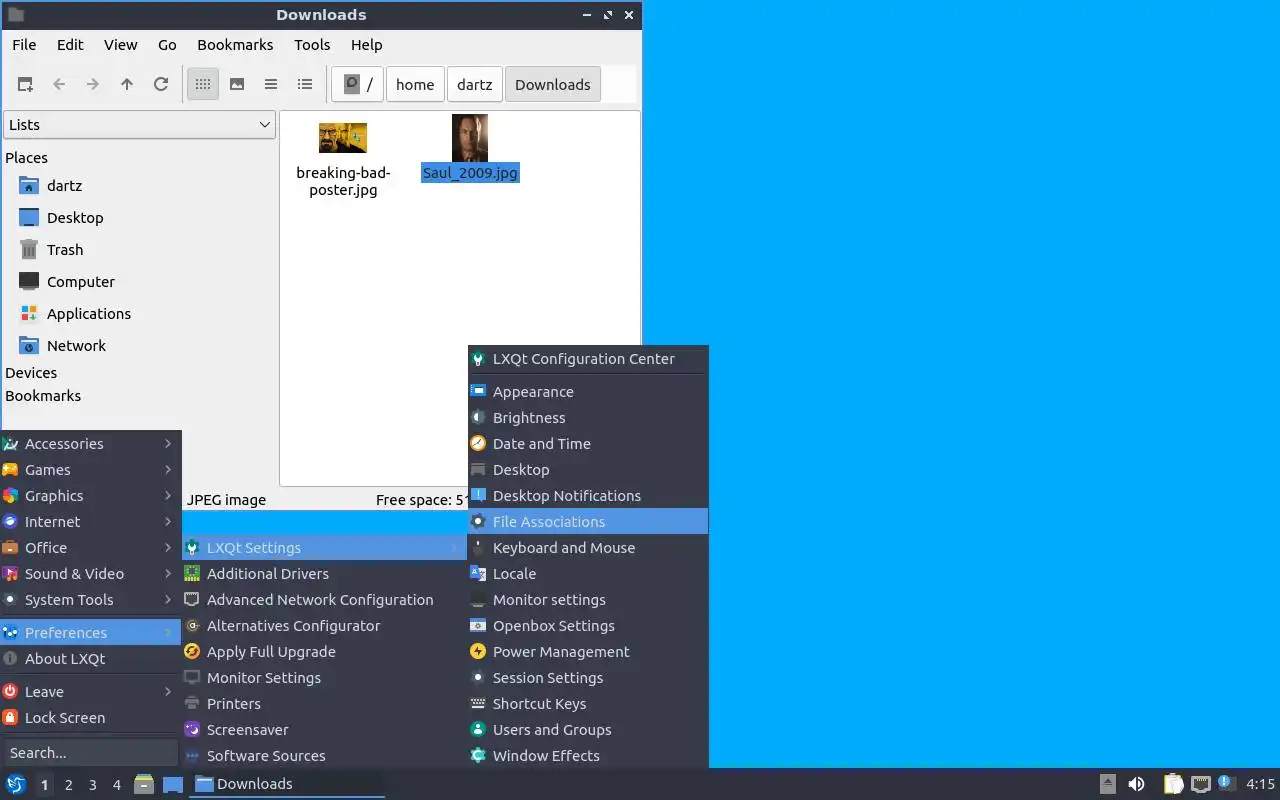Screen dimensions: 1280x800
Task: Click the Window Effects icon
Action: click(x=478, y=756)
